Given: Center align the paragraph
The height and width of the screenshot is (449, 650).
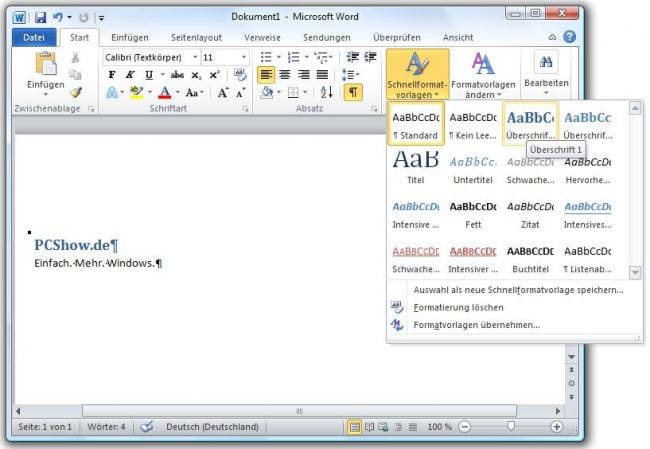Looking at the screenshot, I should [x=285, y=75].
